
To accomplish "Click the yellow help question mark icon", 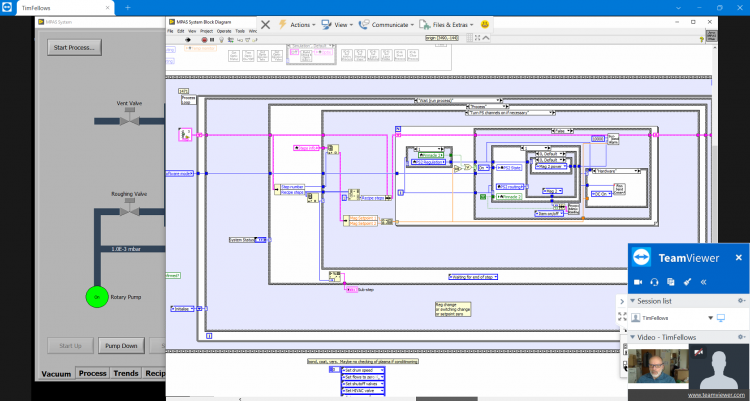I will pos(702,40).
